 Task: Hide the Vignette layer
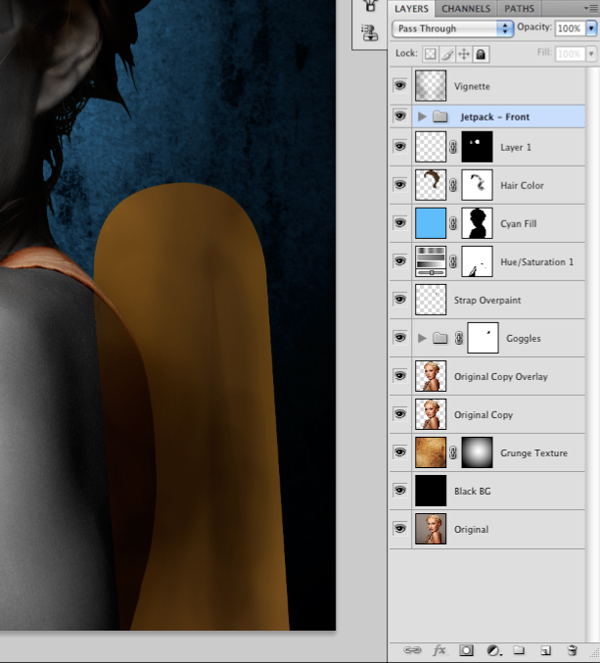(400, 86)
